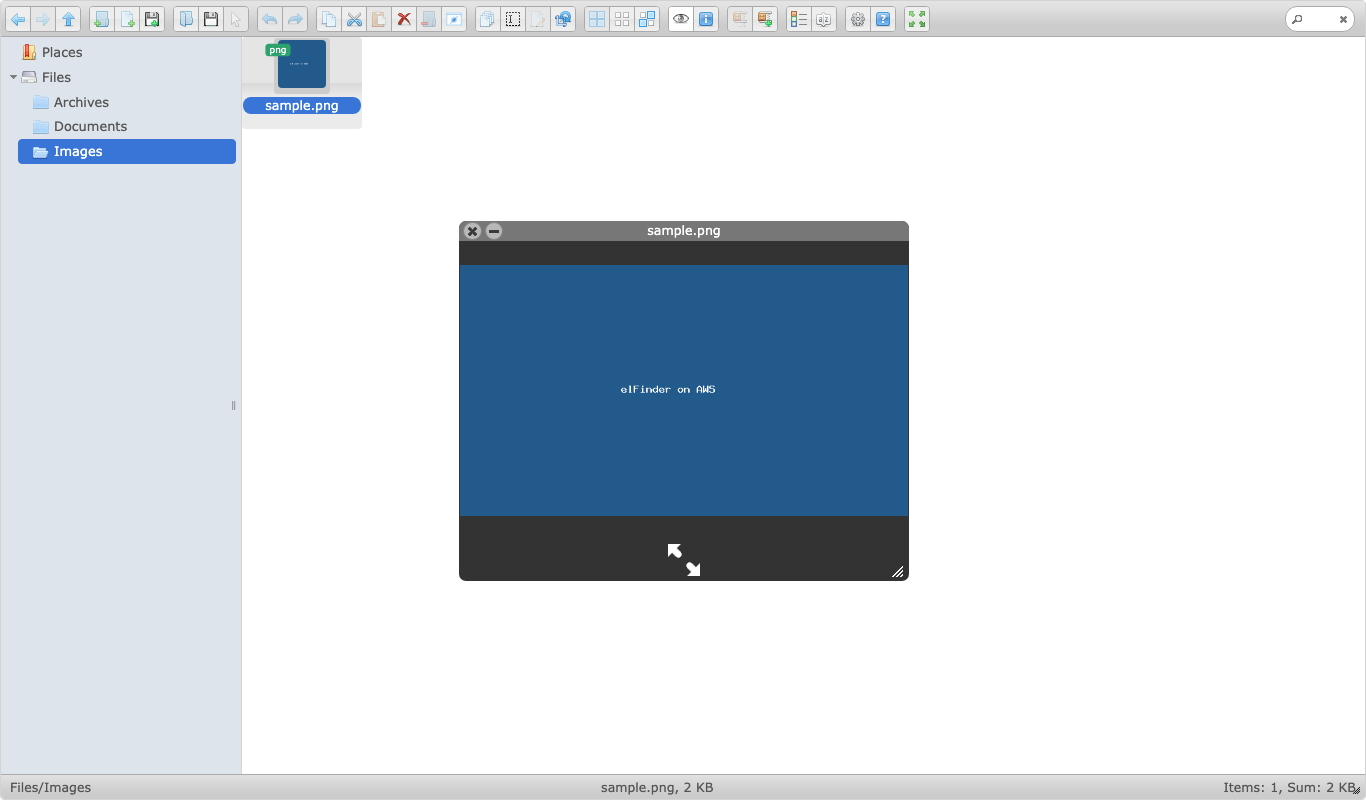Download sample.png using the floppy disk icon
The image size is (1366, 800).
211,19
